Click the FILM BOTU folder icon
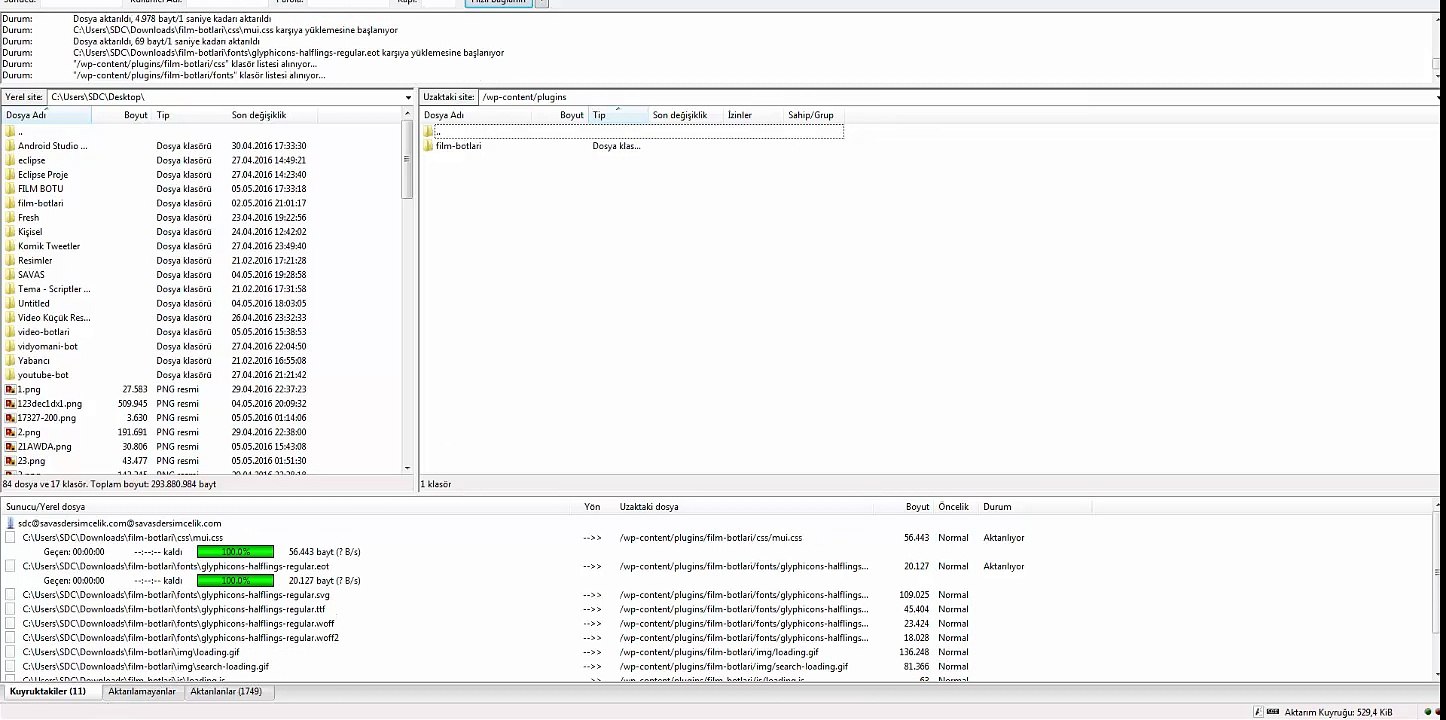Screen dimensions: 1446x720 click(x=10, y=189)
